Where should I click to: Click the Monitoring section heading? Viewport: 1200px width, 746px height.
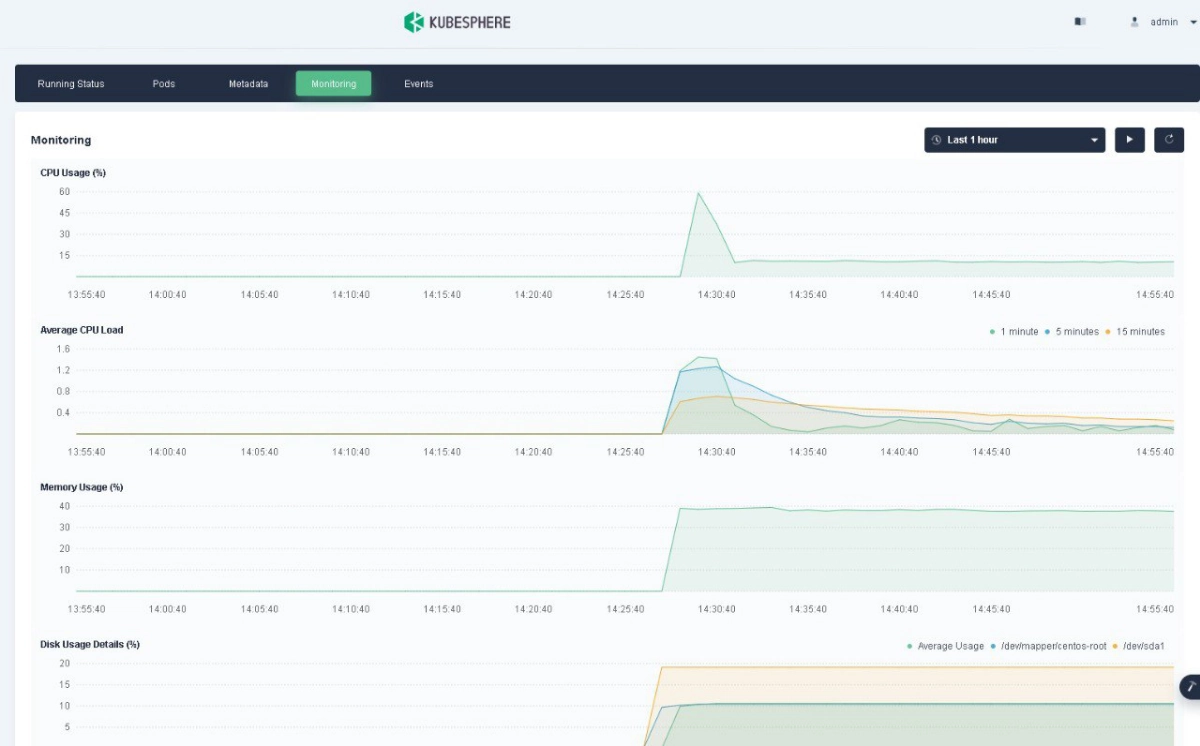pyautogui.click(x=61, y=140)
